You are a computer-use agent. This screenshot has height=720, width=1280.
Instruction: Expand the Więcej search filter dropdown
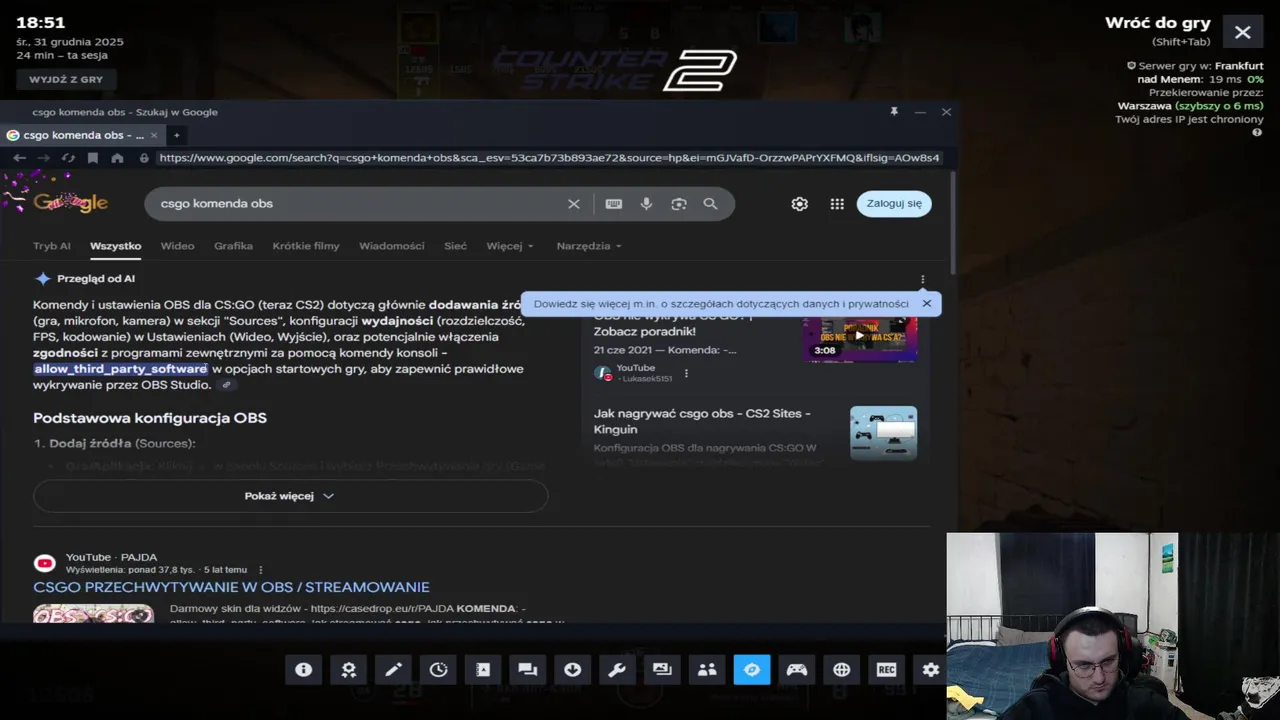click(510, 246)
